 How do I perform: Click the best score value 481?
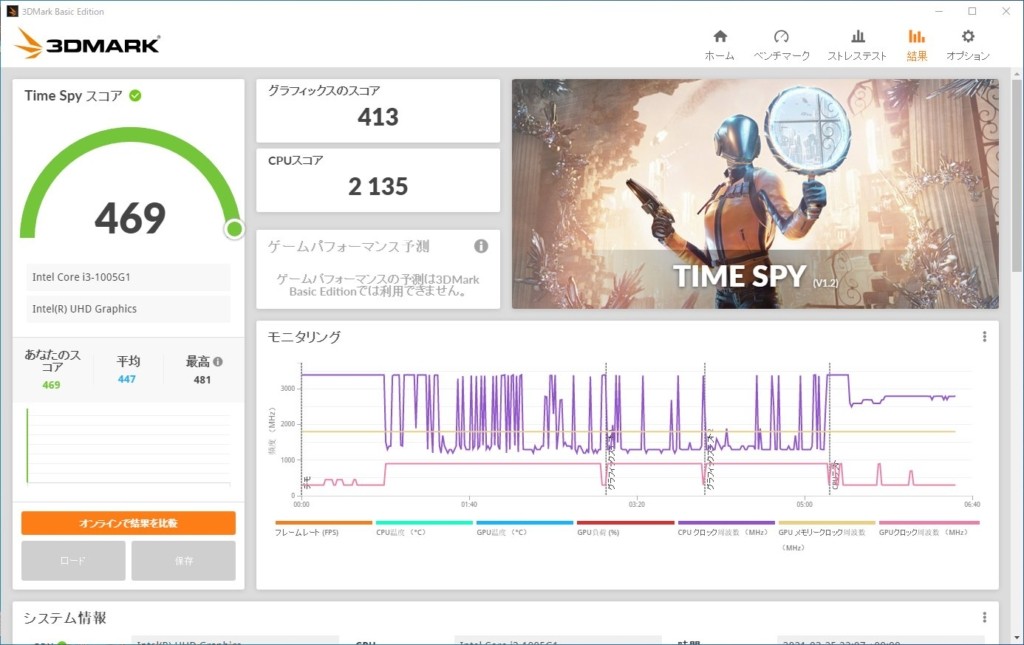pyautogui.click(x=202, y=379)
